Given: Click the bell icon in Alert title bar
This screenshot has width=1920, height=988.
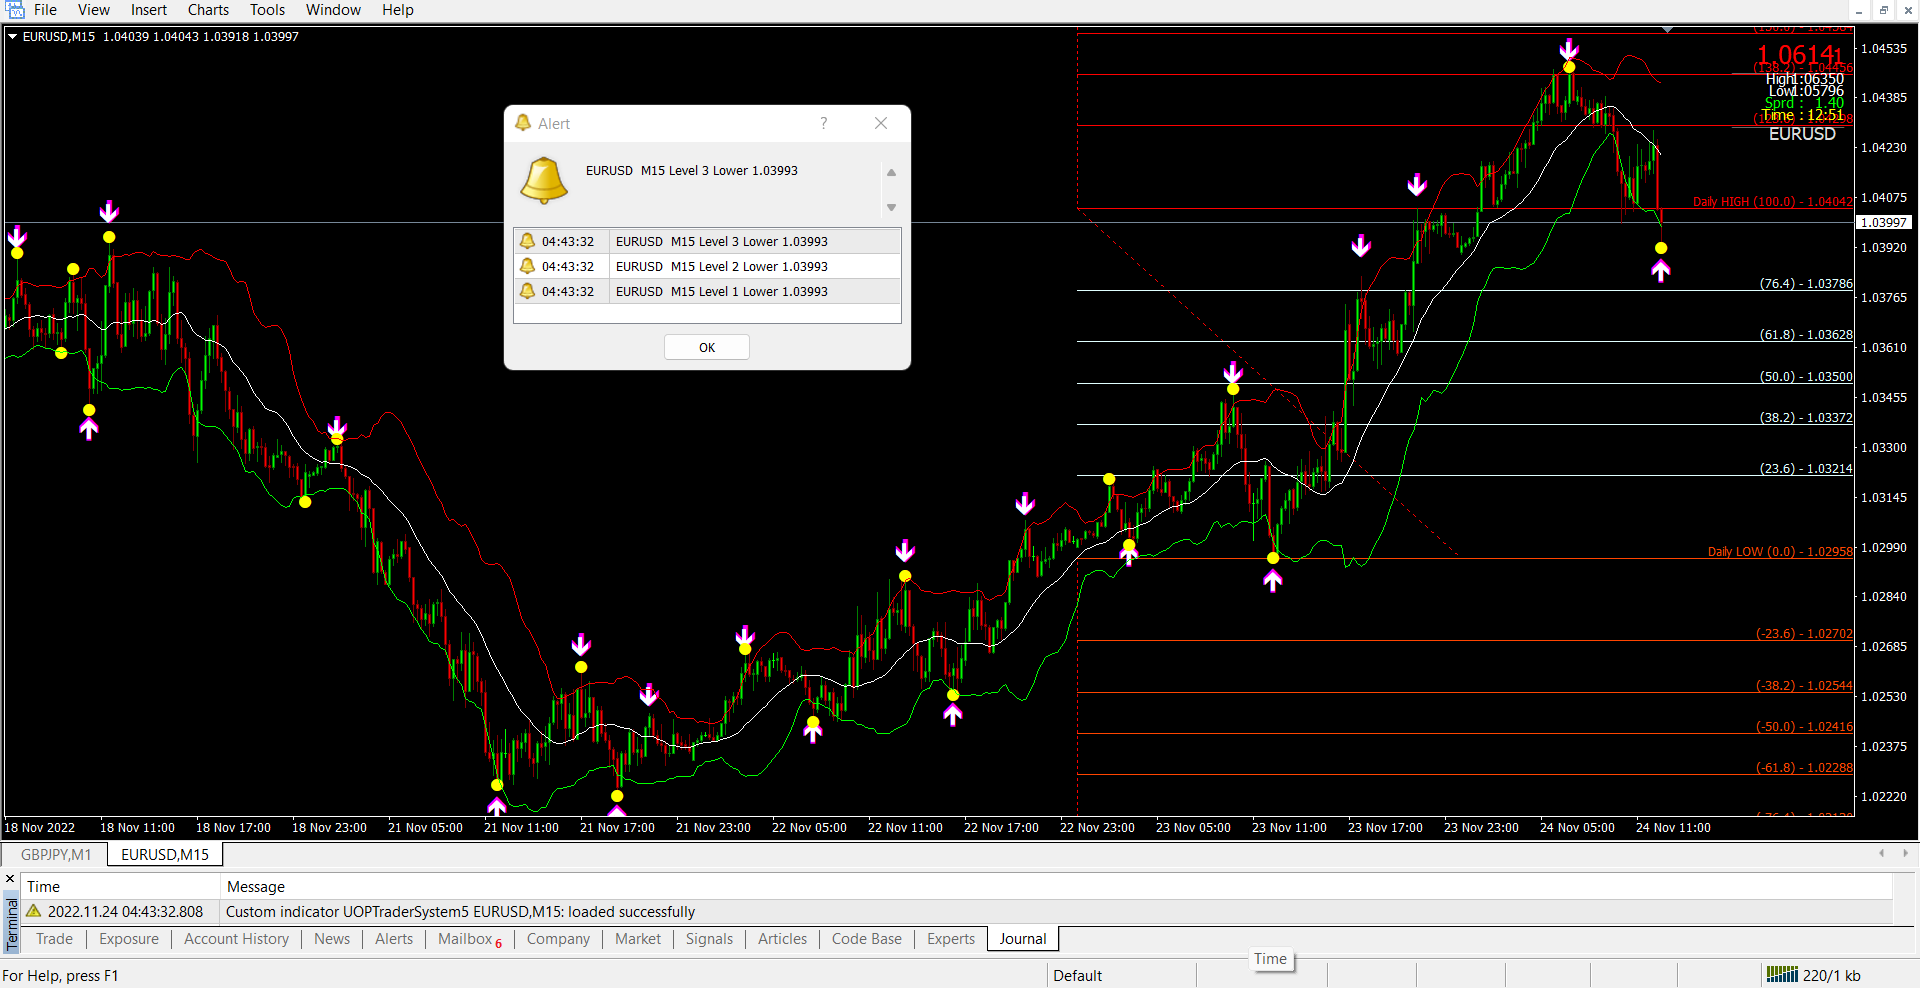Looking at the screenshot, I should 523,123.
